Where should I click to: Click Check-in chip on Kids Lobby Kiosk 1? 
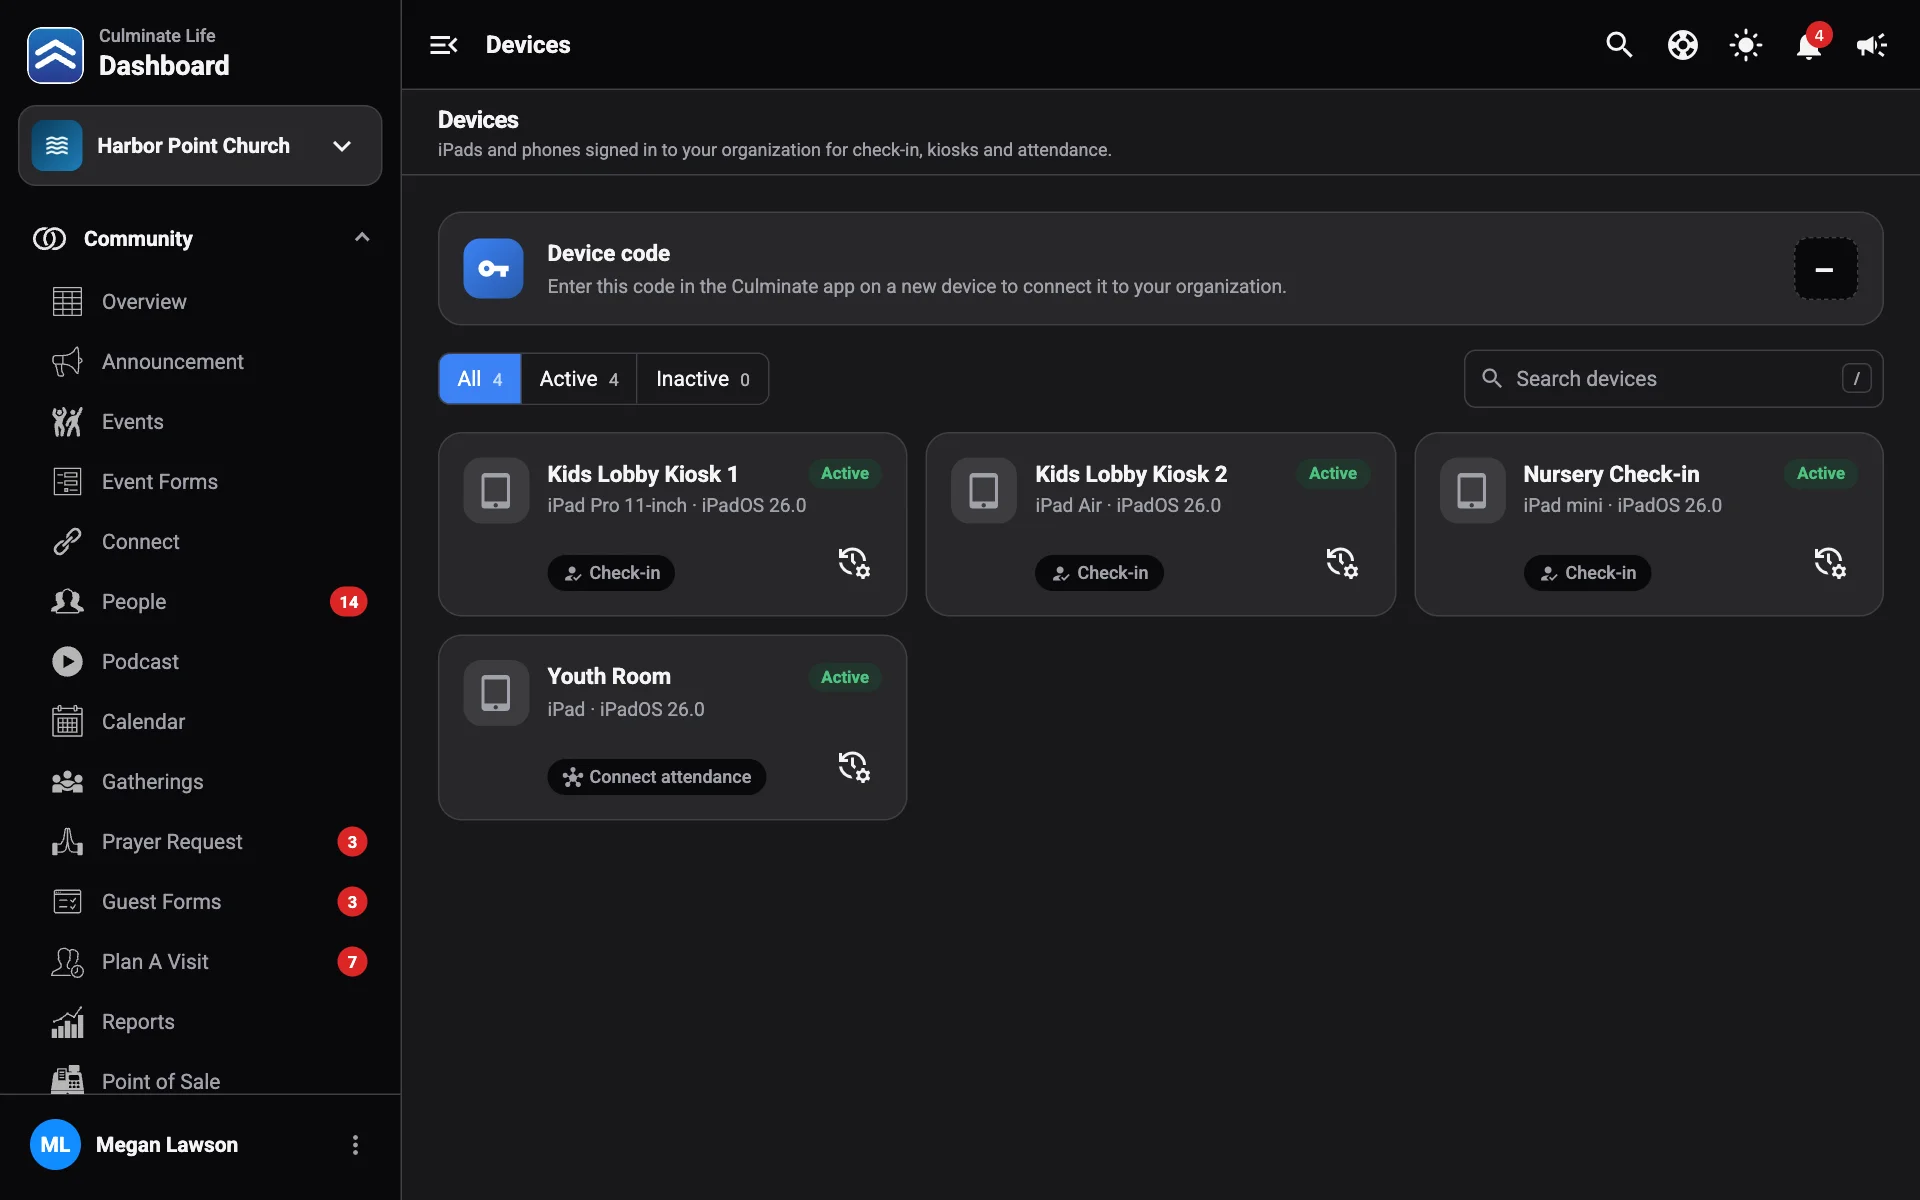pos(611,573)
